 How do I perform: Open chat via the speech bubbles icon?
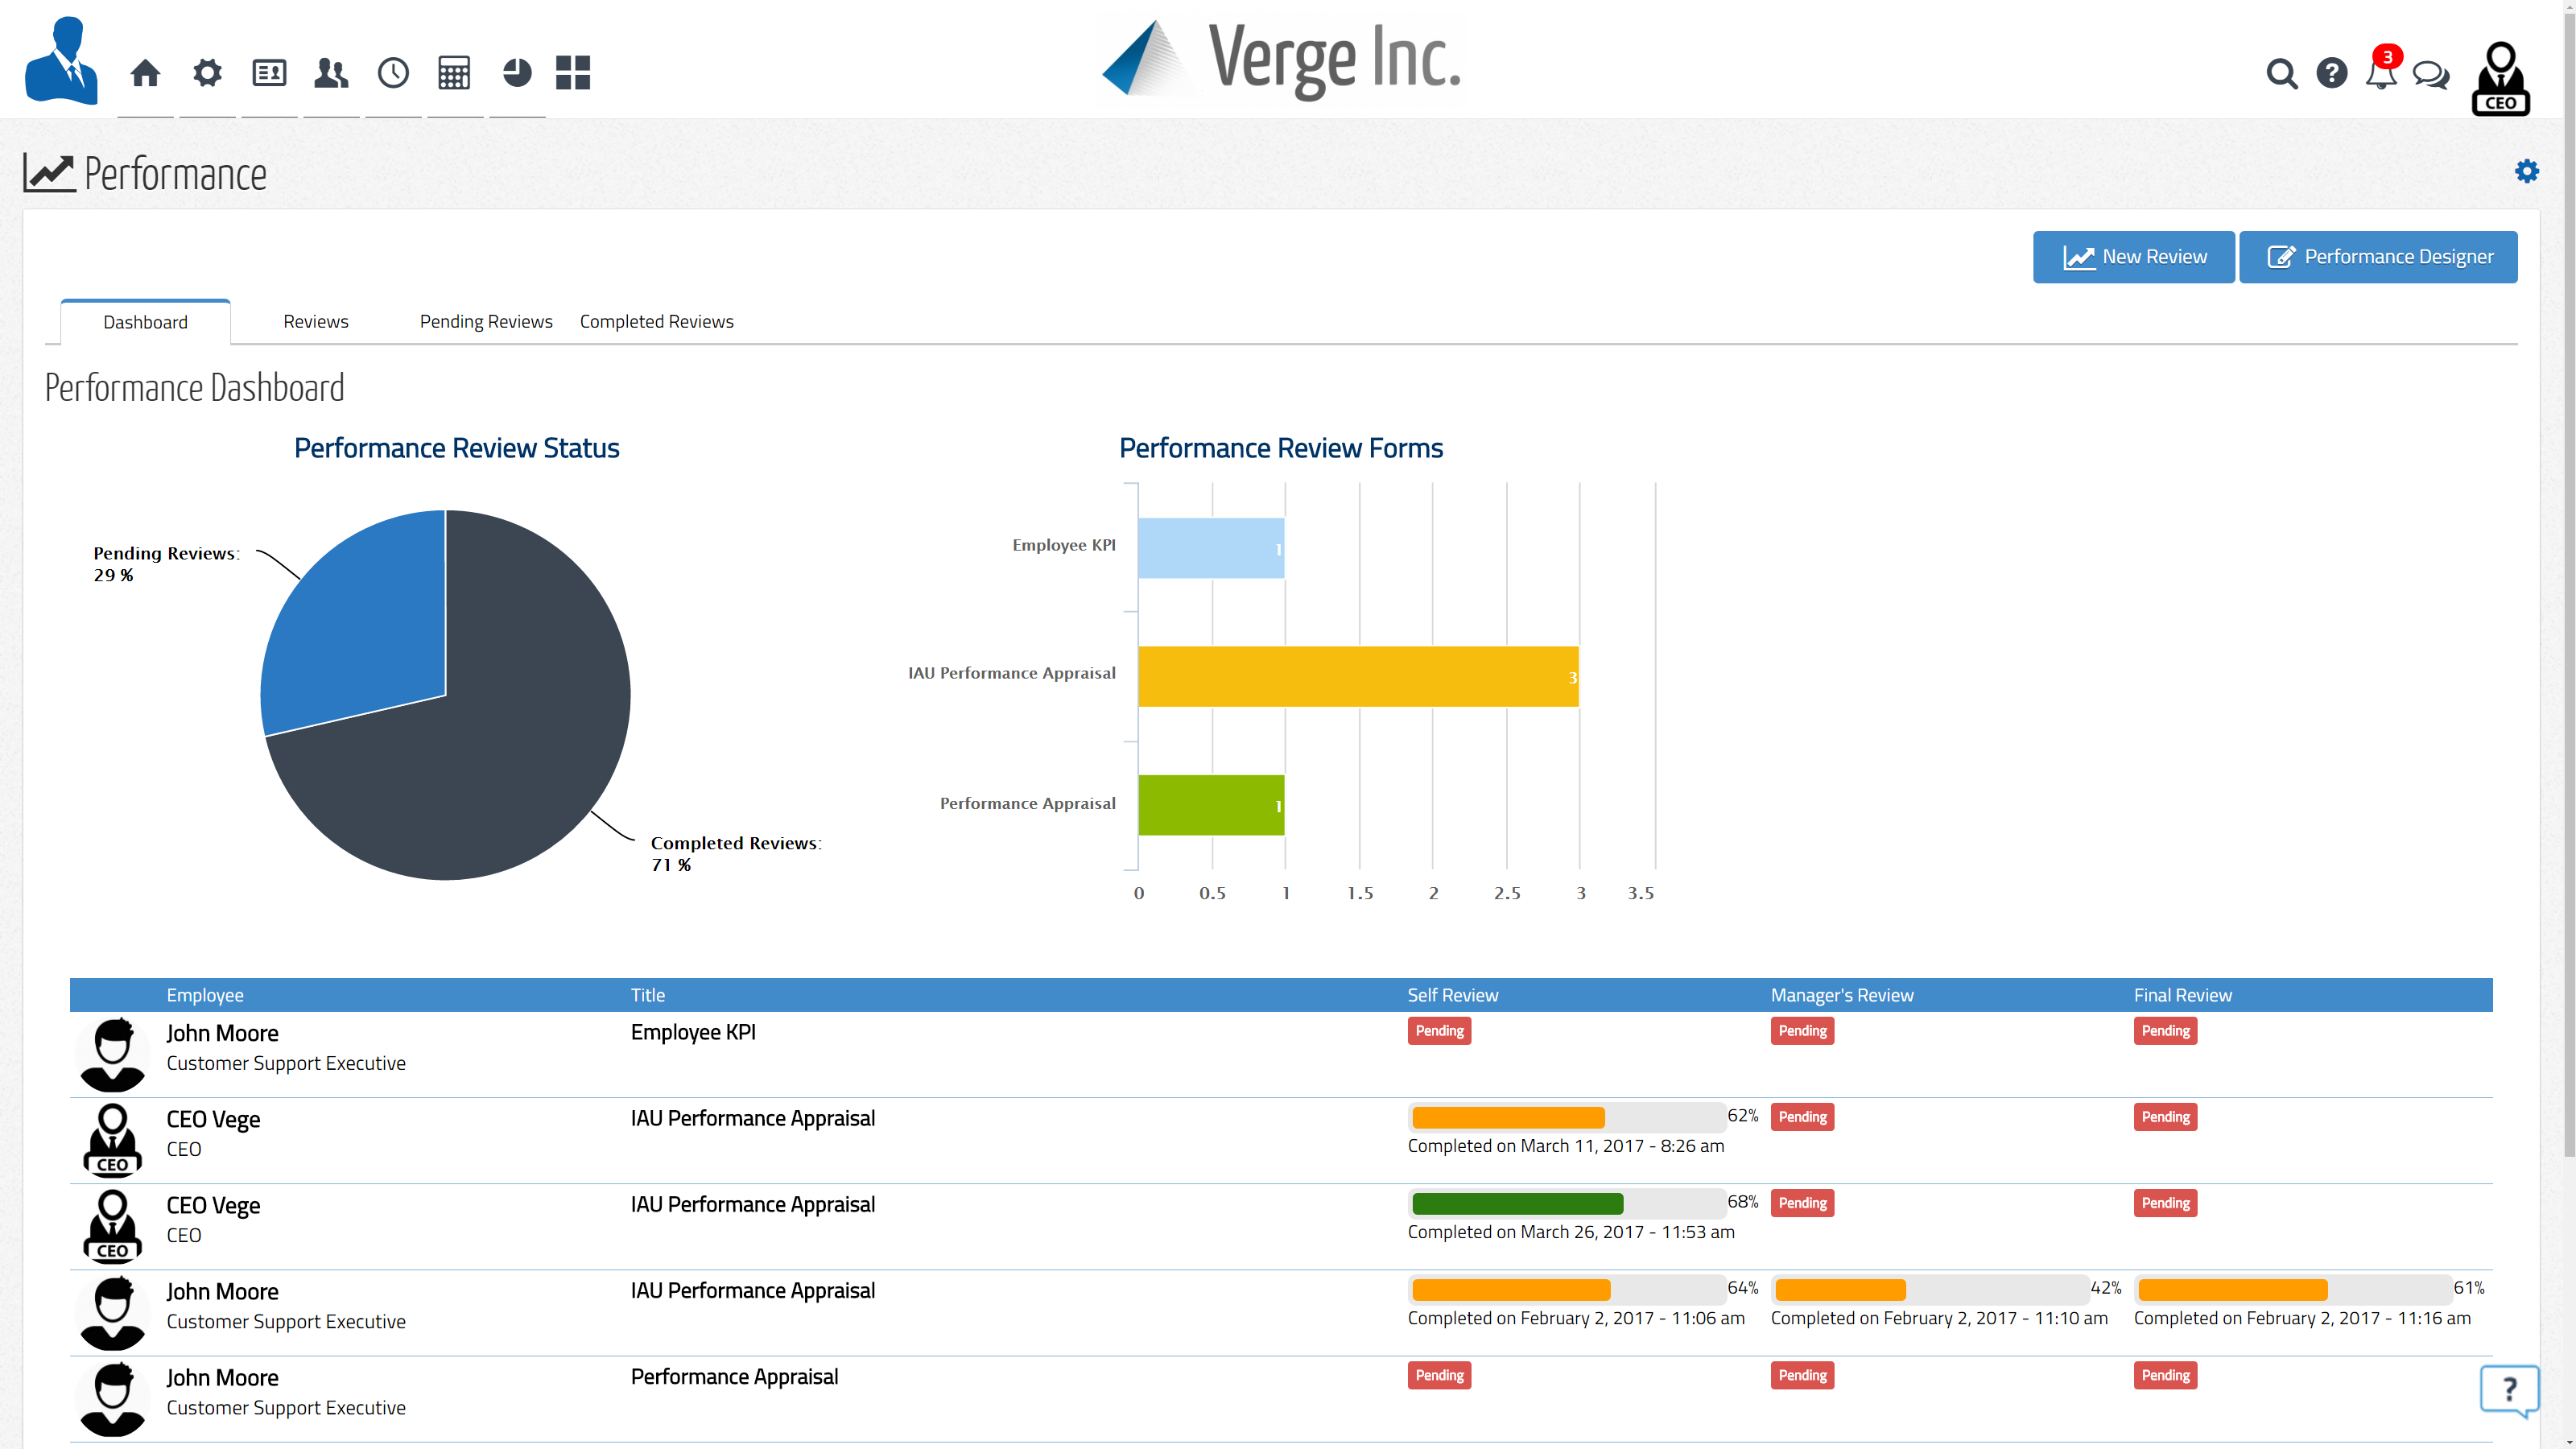pyautogui.click(x=2431, y=73)
